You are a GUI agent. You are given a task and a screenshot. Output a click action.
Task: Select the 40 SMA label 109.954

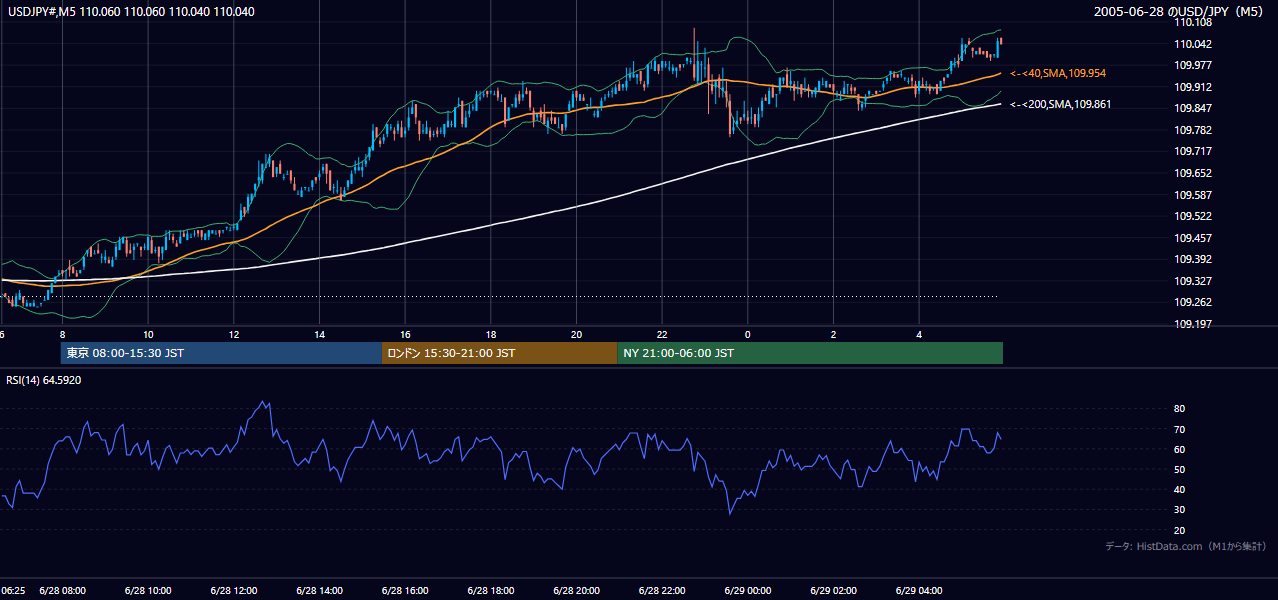click(1058, 74)
